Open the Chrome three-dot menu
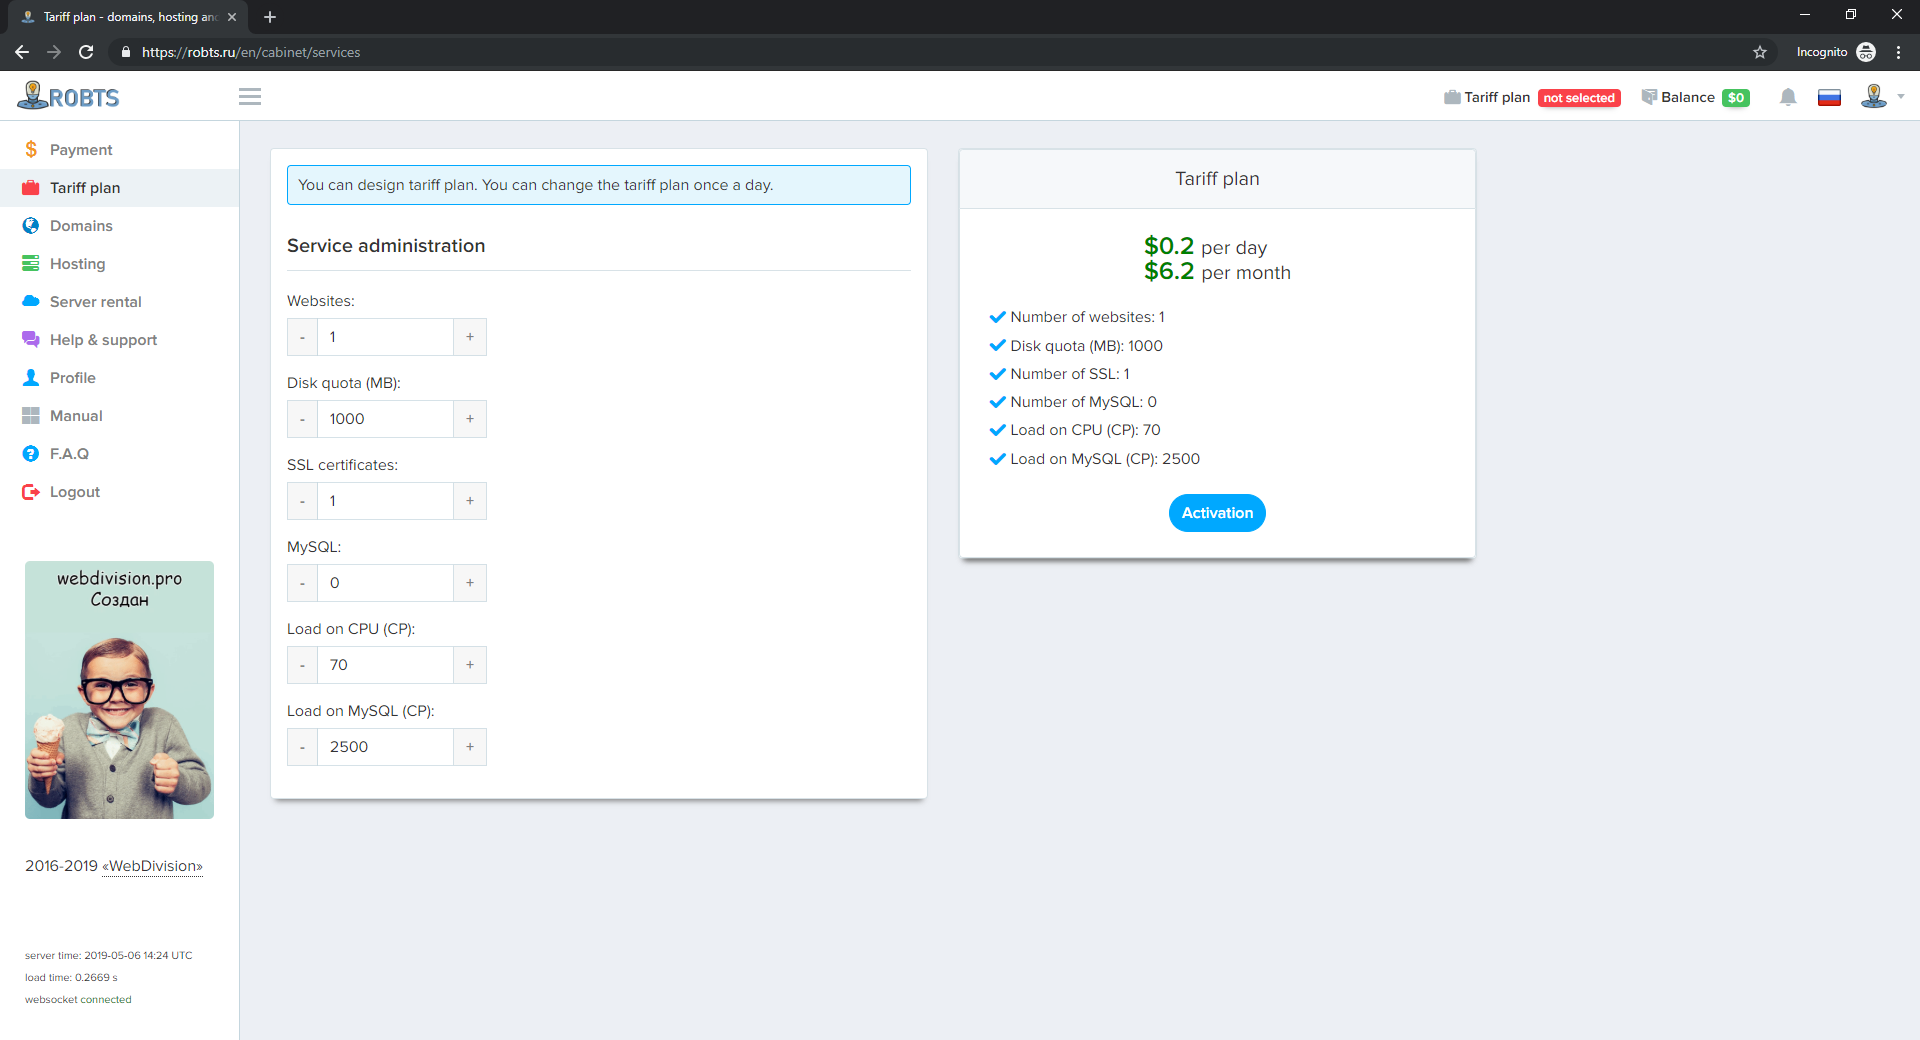The image size is (1920, 1040). (x=1898, y=52)
